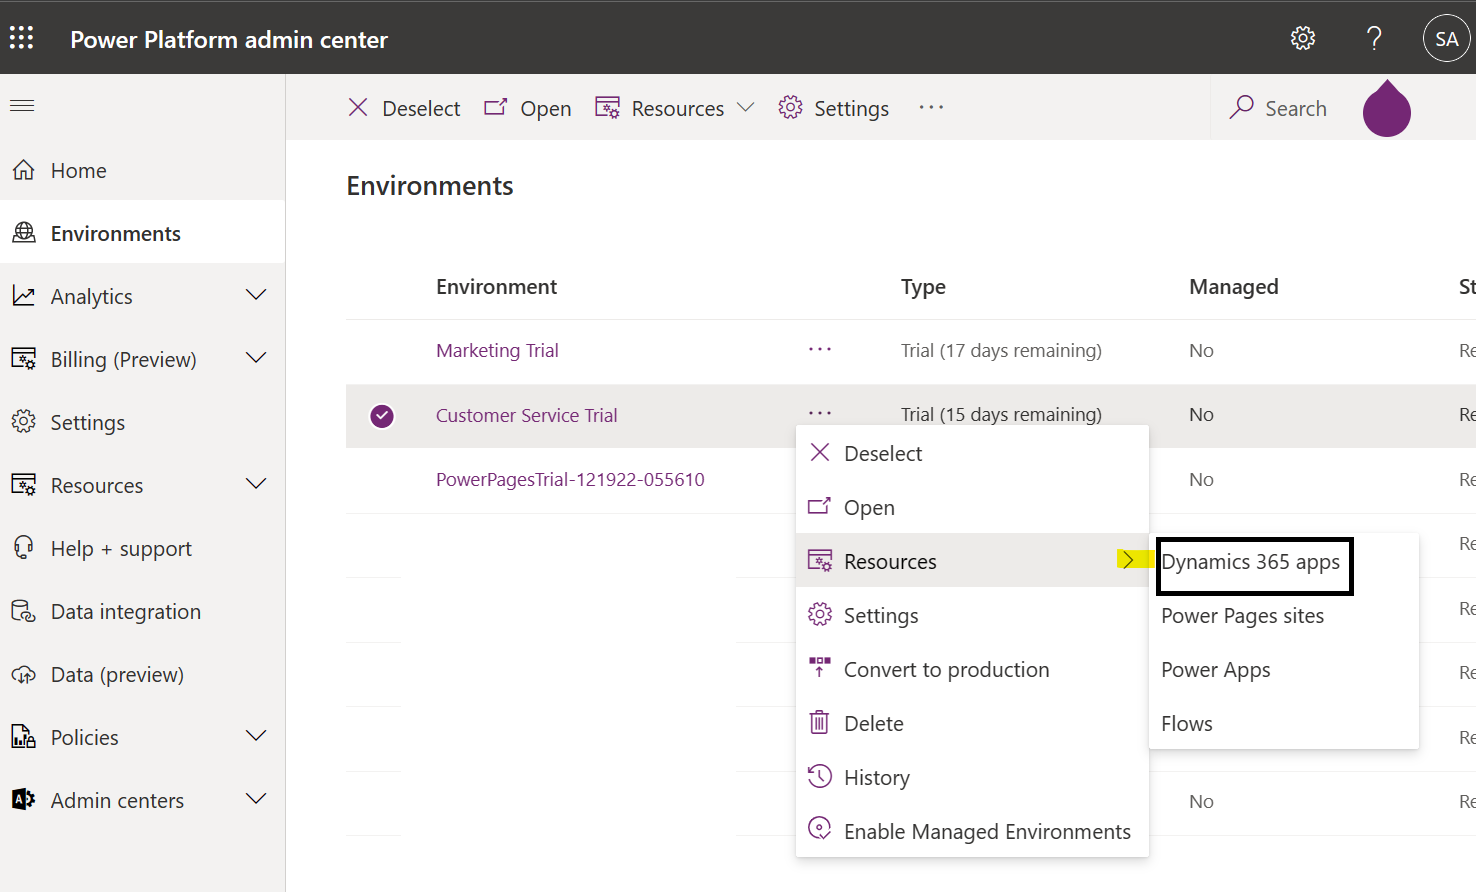
Task: Click the purple droplet icon
Action: click(1387, 108)
